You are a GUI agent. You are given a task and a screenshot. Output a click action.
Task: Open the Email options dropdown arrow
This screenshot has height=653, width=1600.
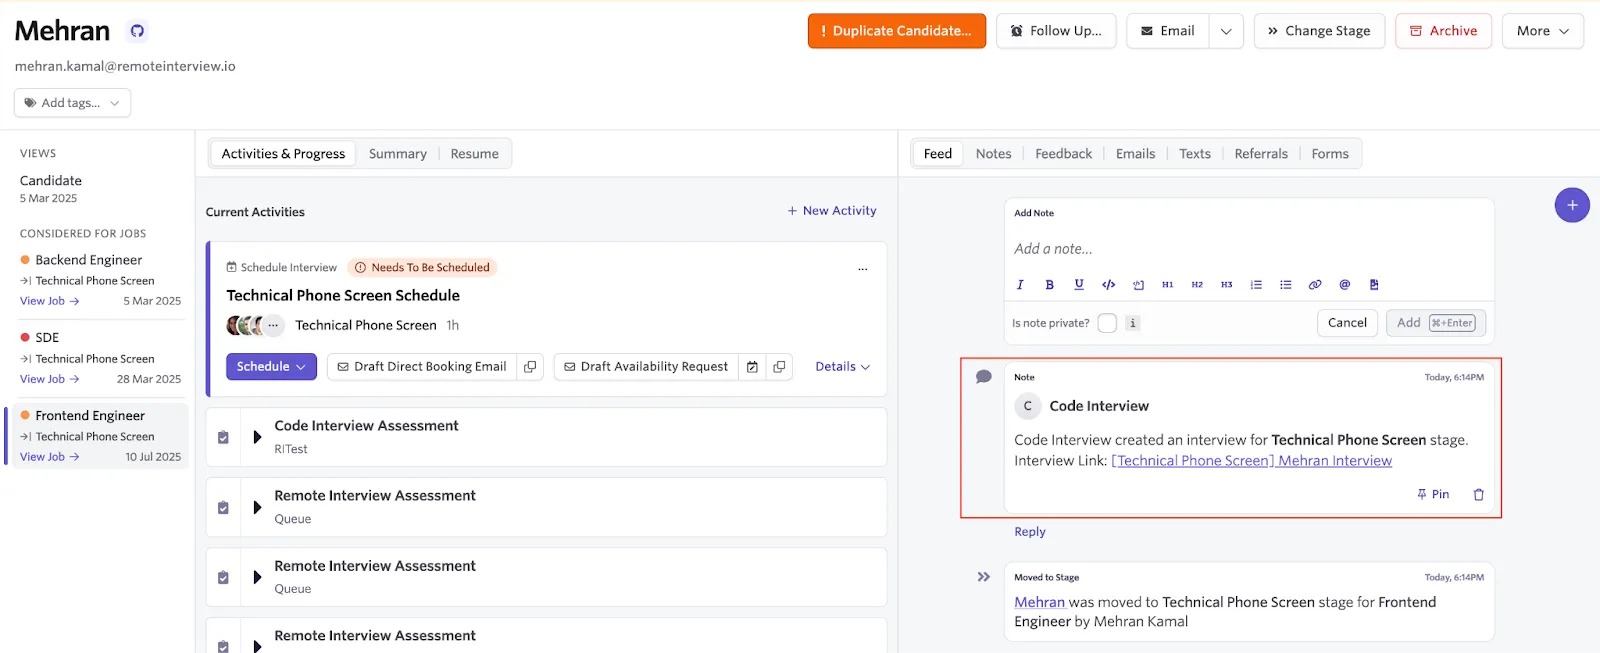pos(1226,31)
